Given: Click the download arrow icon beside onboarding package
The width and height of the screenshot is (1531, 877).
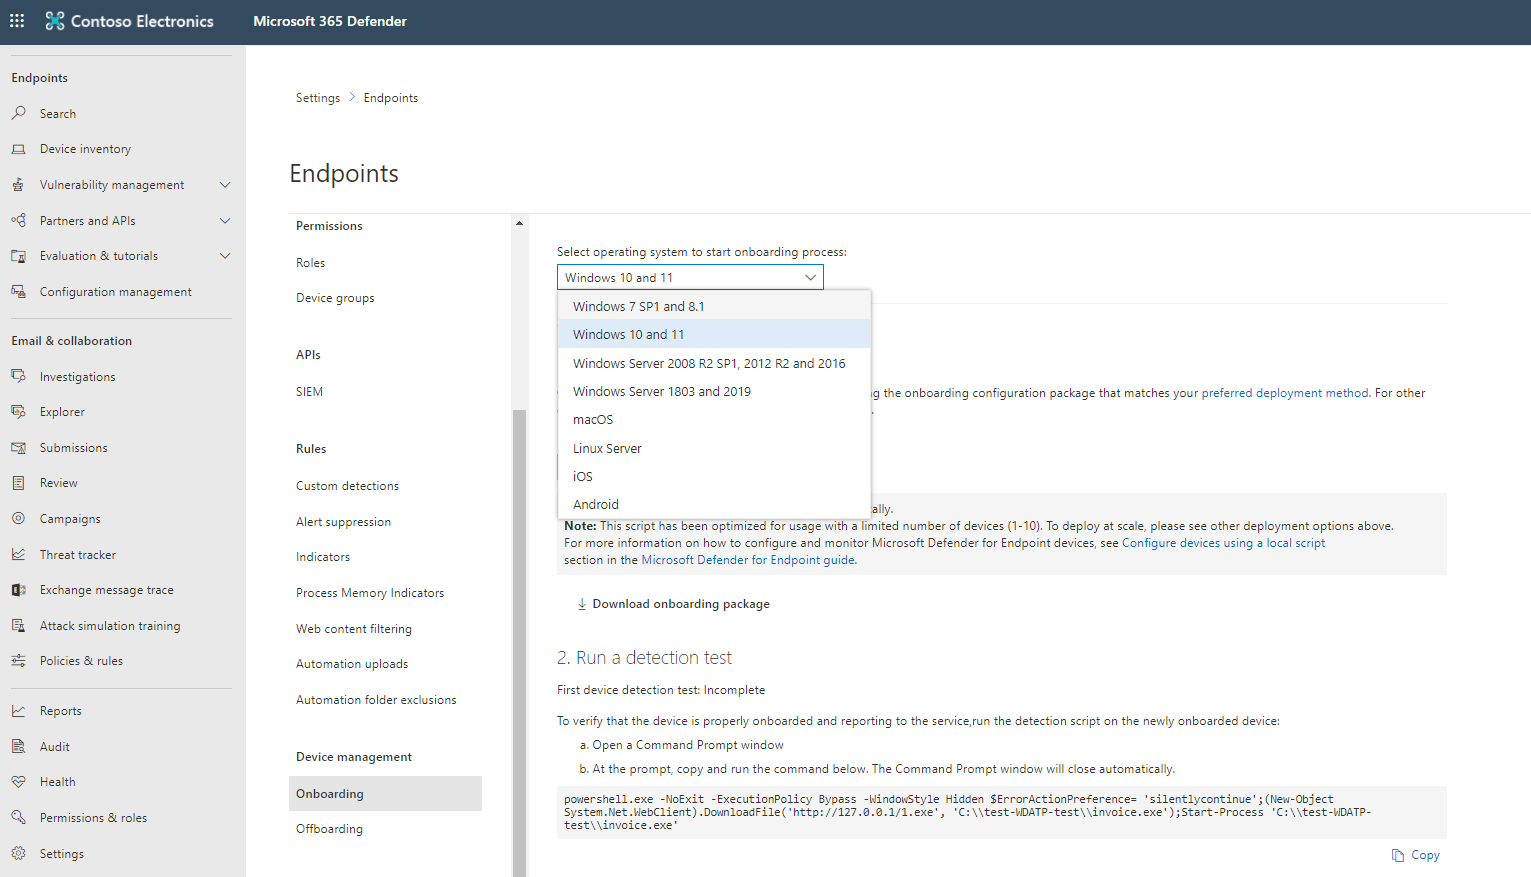Looking at the screenshot, I should click(582, 604).
